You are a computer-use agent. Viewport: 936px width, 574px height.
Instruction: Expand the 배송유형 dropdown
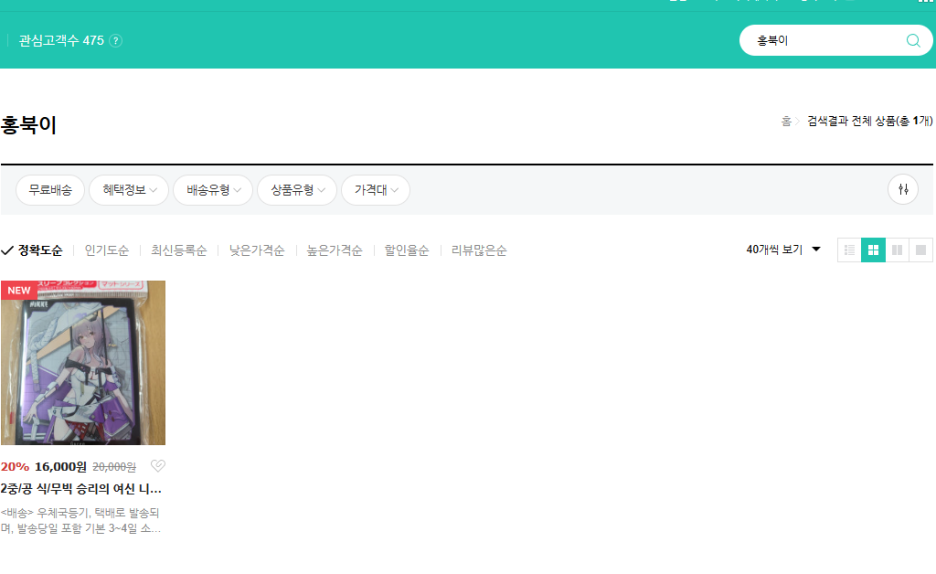point(213,190)
